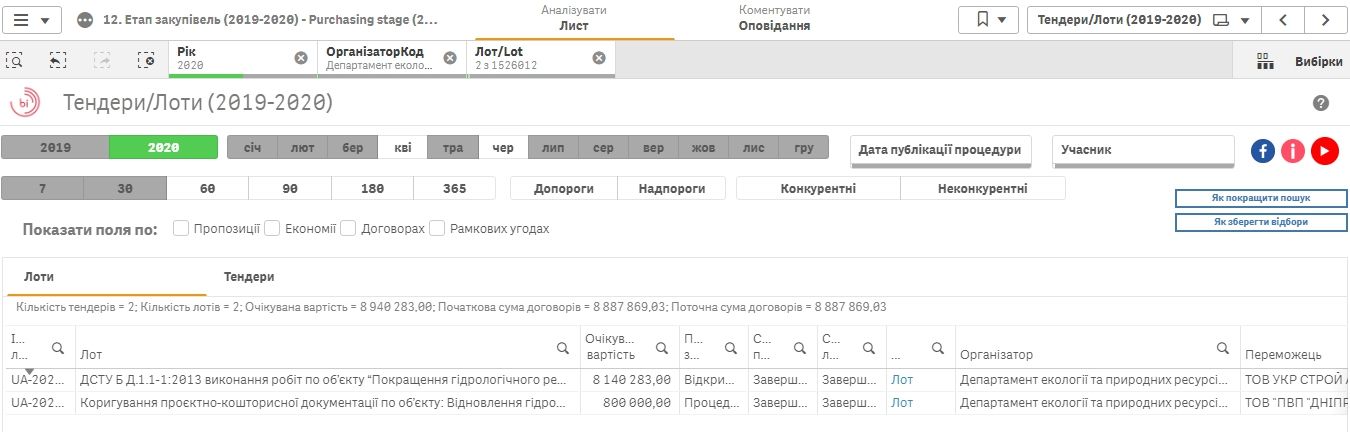The height and width of the screenshot is (432, 1350).
Task: Tick the Договорах checkbox
Action: tap(348, 228)
